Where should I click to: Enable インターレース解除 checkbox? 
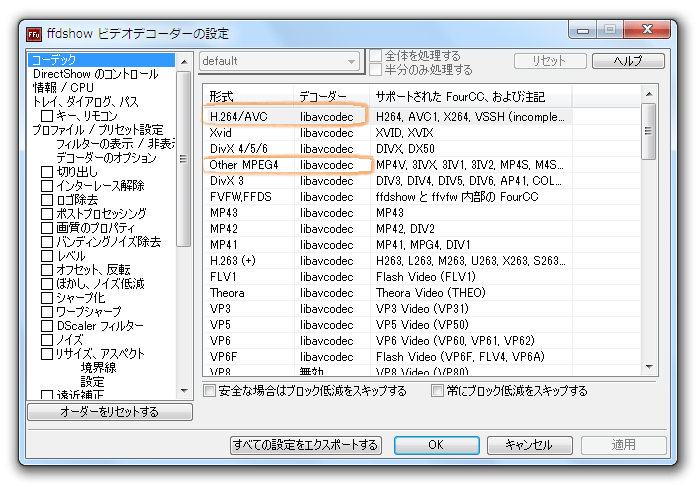pyautogui.click(x=47, y=186)
